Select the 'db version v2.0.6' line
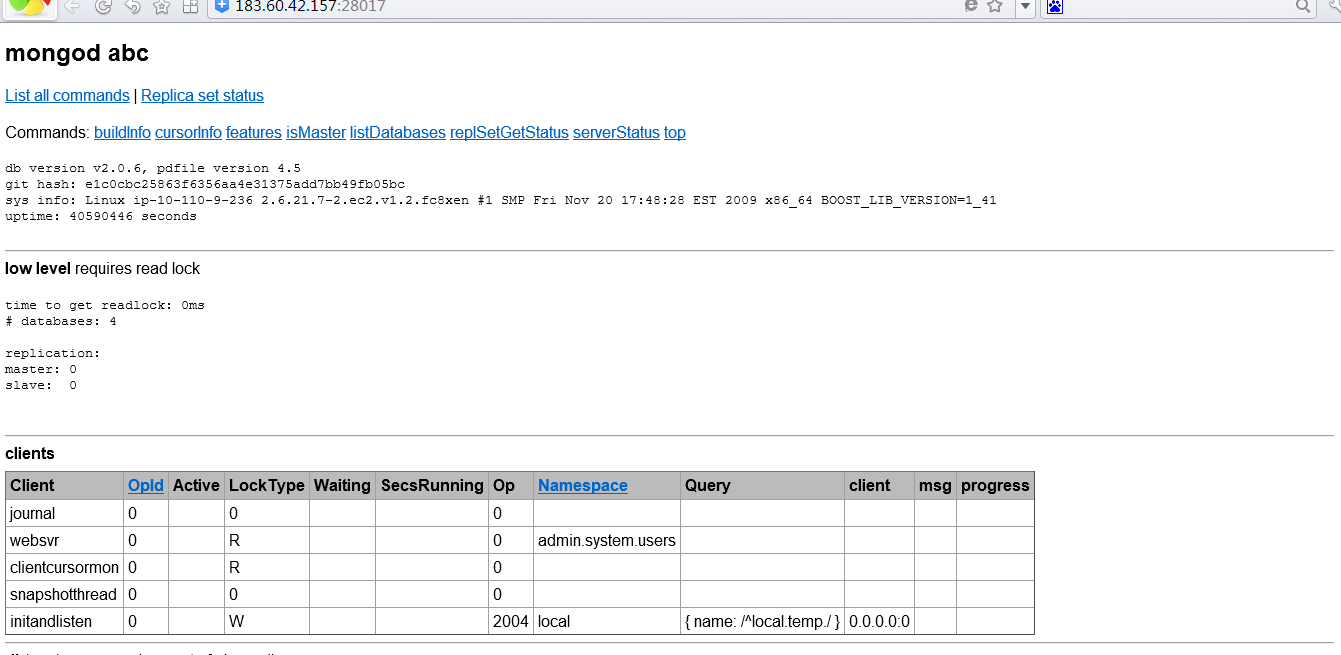The height and width of the screenshot is (655, 1341). 153,168
